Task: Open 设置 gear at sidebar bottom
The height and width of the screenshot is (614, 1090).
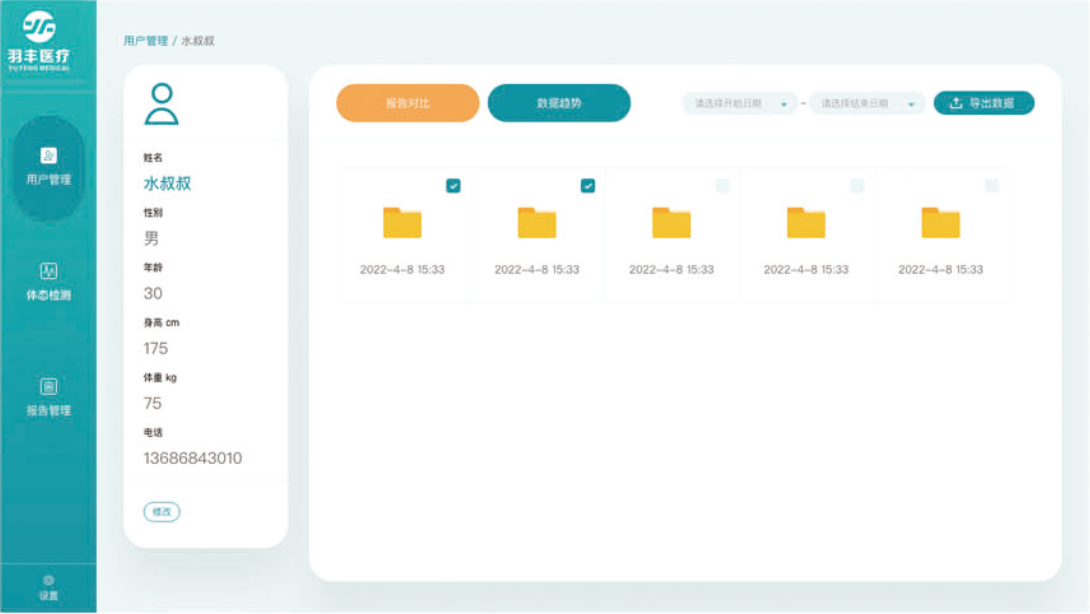Action: pos(48,580)
